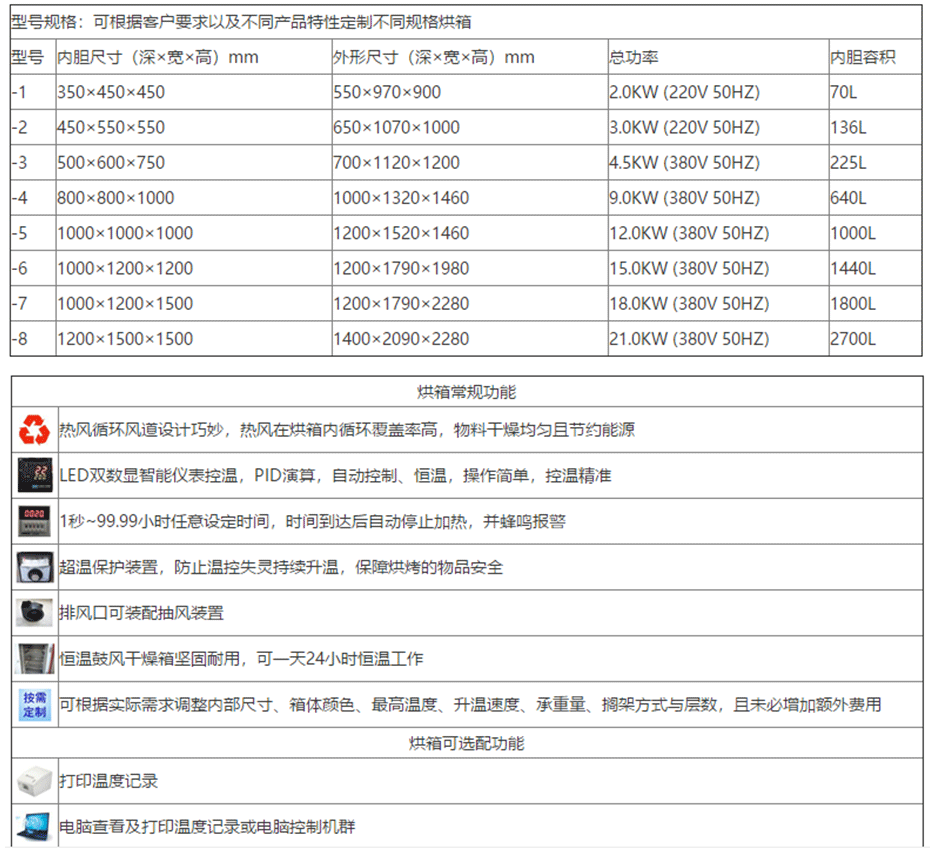Screen dimensions: 930x859
Task: Click the blue 按需定制 icon
Action: 34,704
